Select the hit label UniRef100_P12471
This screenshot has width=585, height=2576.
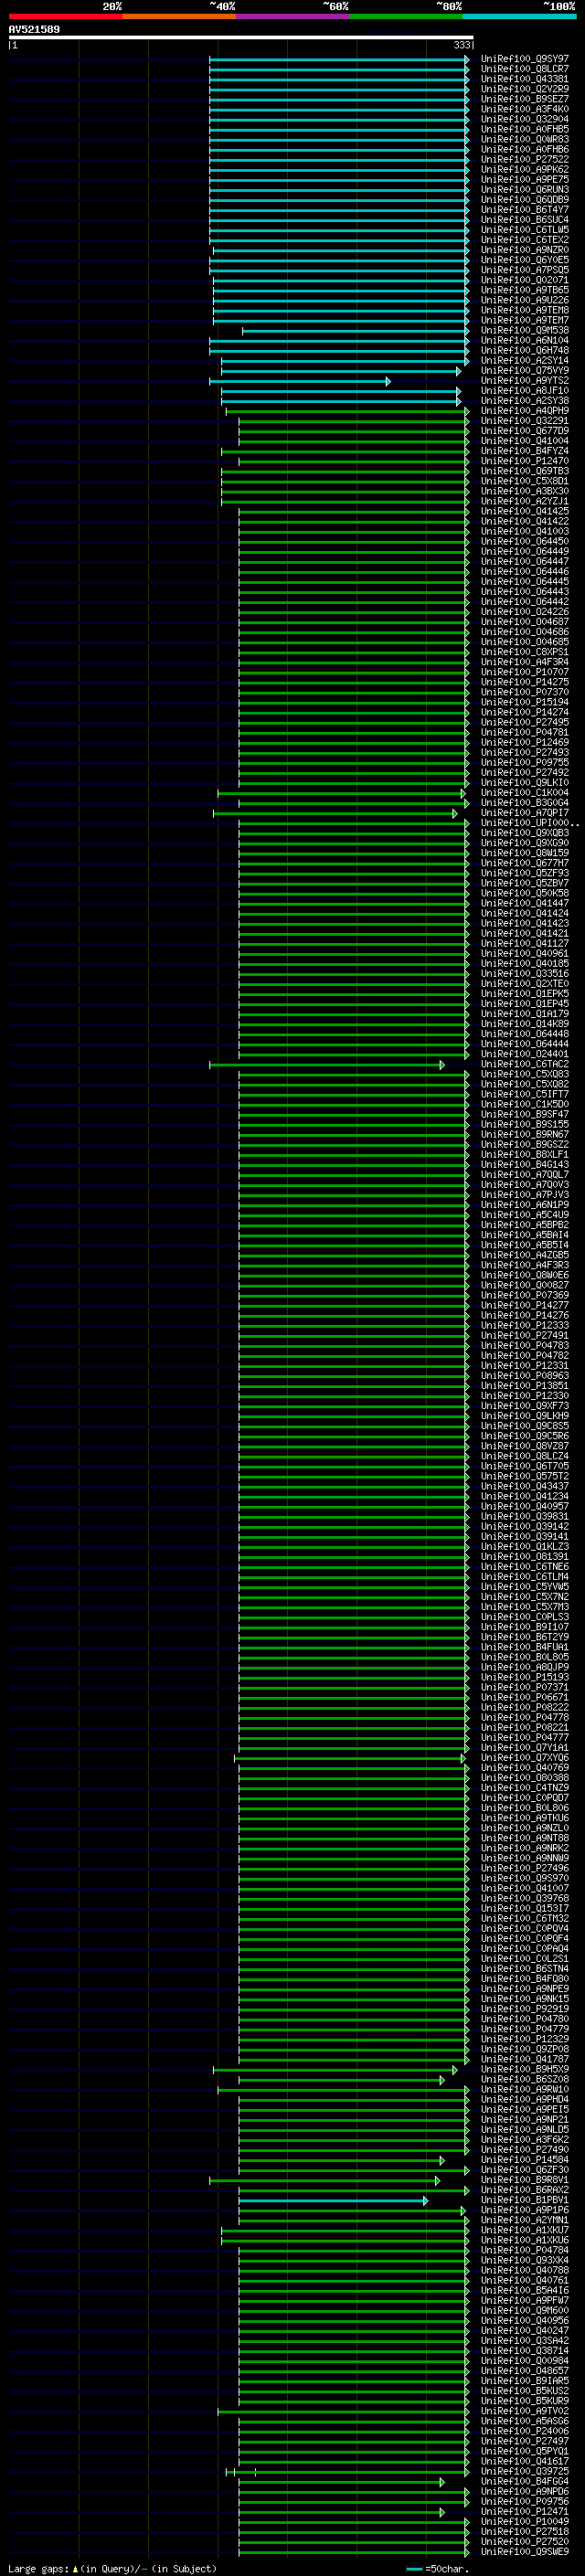click(524, 2512)
